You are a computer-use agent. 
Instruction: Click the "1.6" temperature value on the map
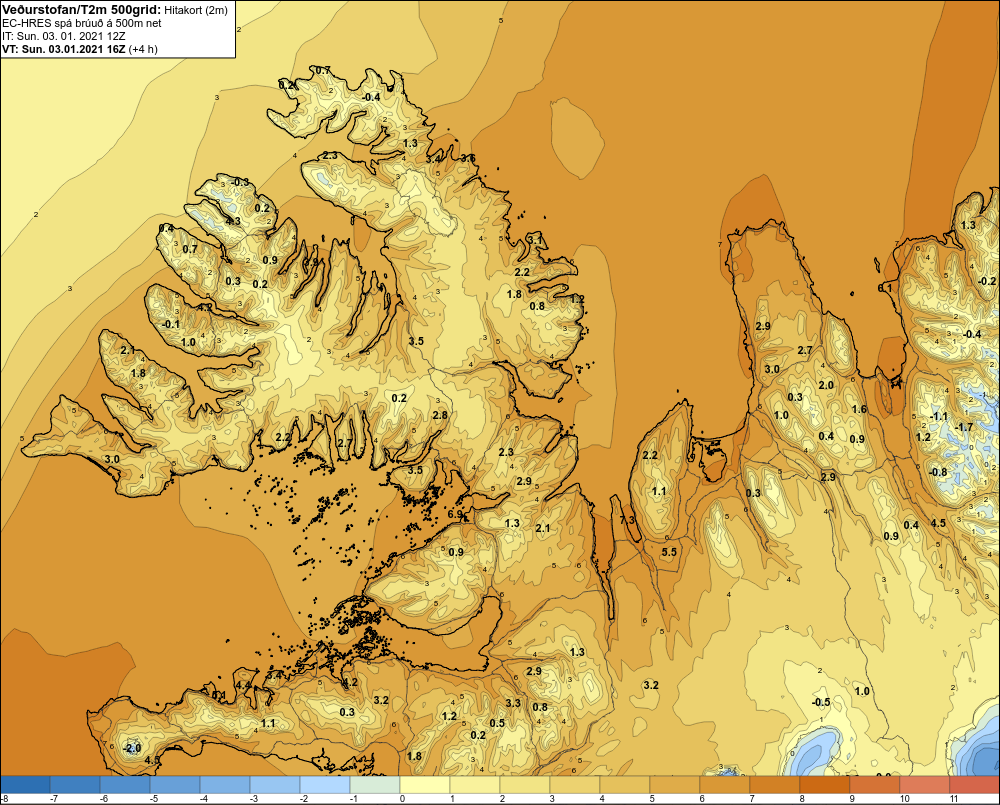[860, 409]
